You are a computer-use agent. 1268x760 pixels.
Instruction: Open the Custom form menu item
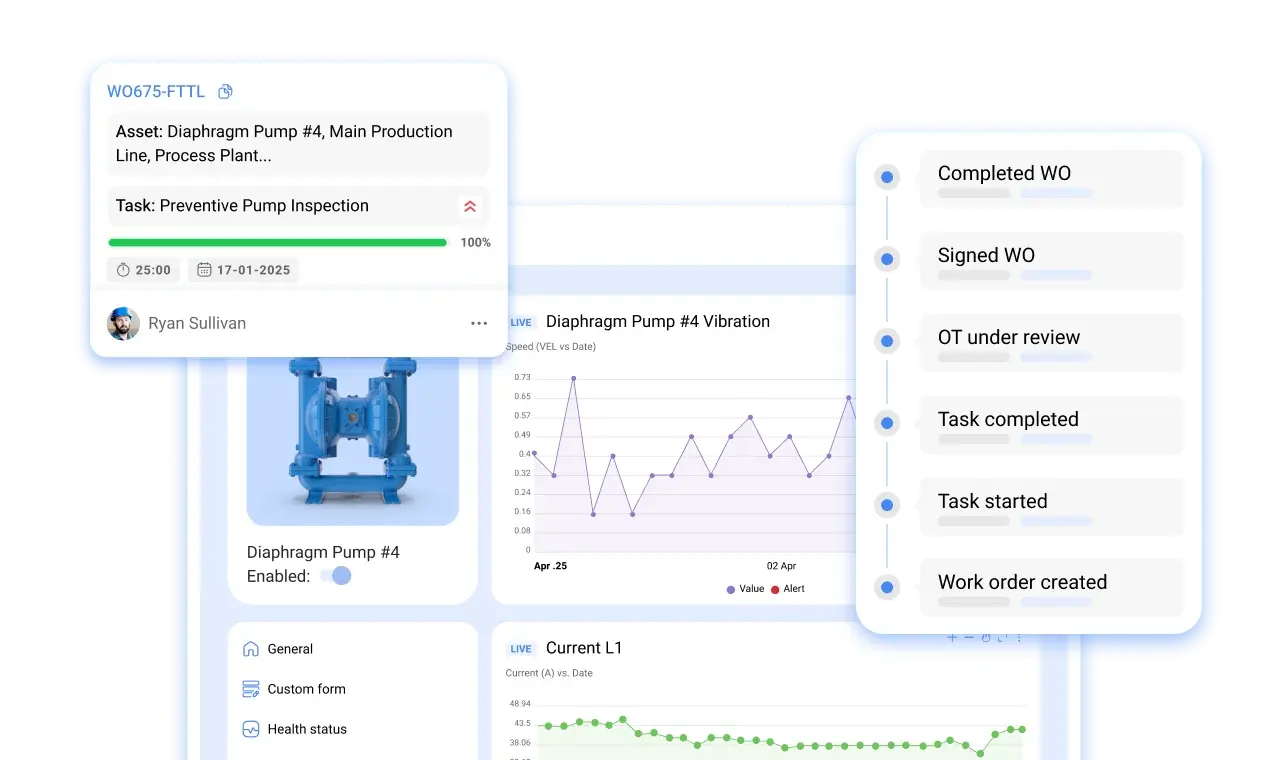pos(306,689)
